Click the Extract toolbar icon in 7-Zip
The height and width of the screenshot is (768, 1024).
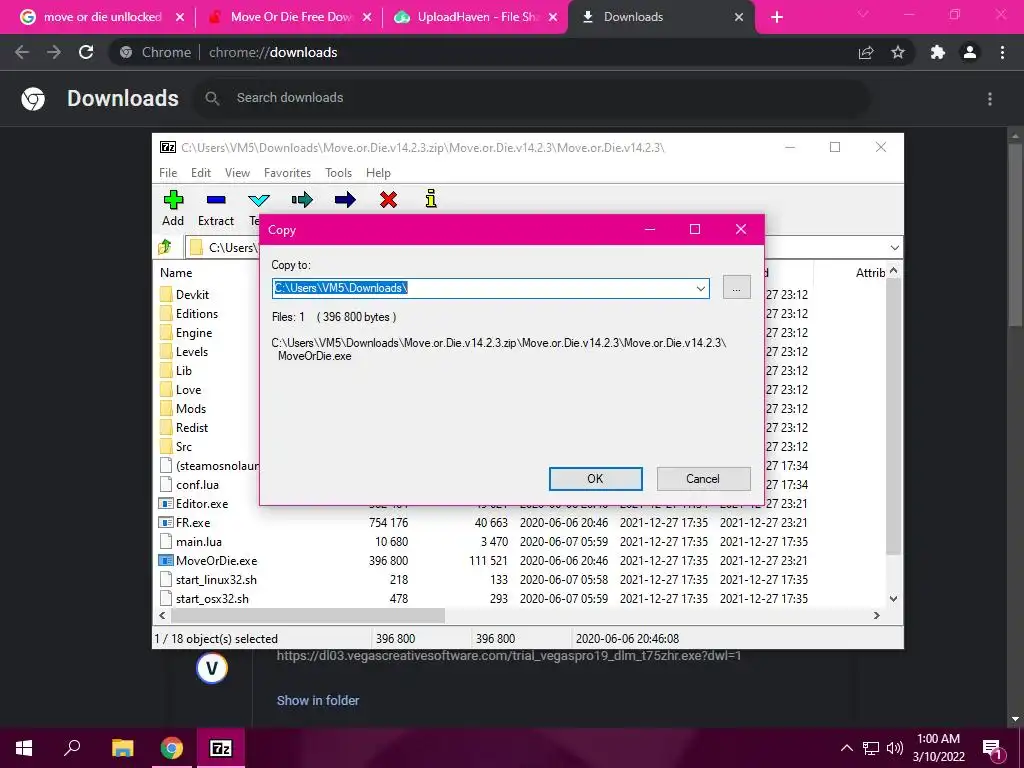pyautogui.click(x=216, y=200)
